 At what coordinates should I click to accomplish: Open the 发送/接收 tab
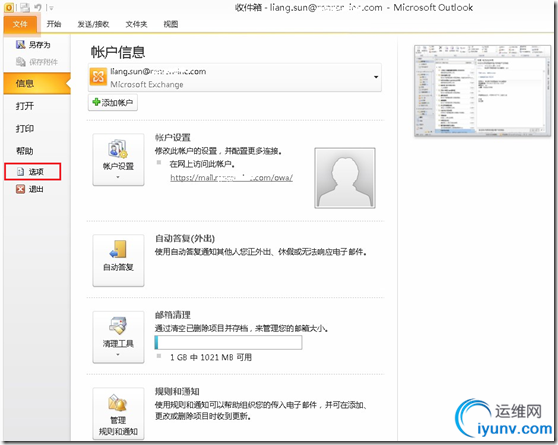[93, 24]
